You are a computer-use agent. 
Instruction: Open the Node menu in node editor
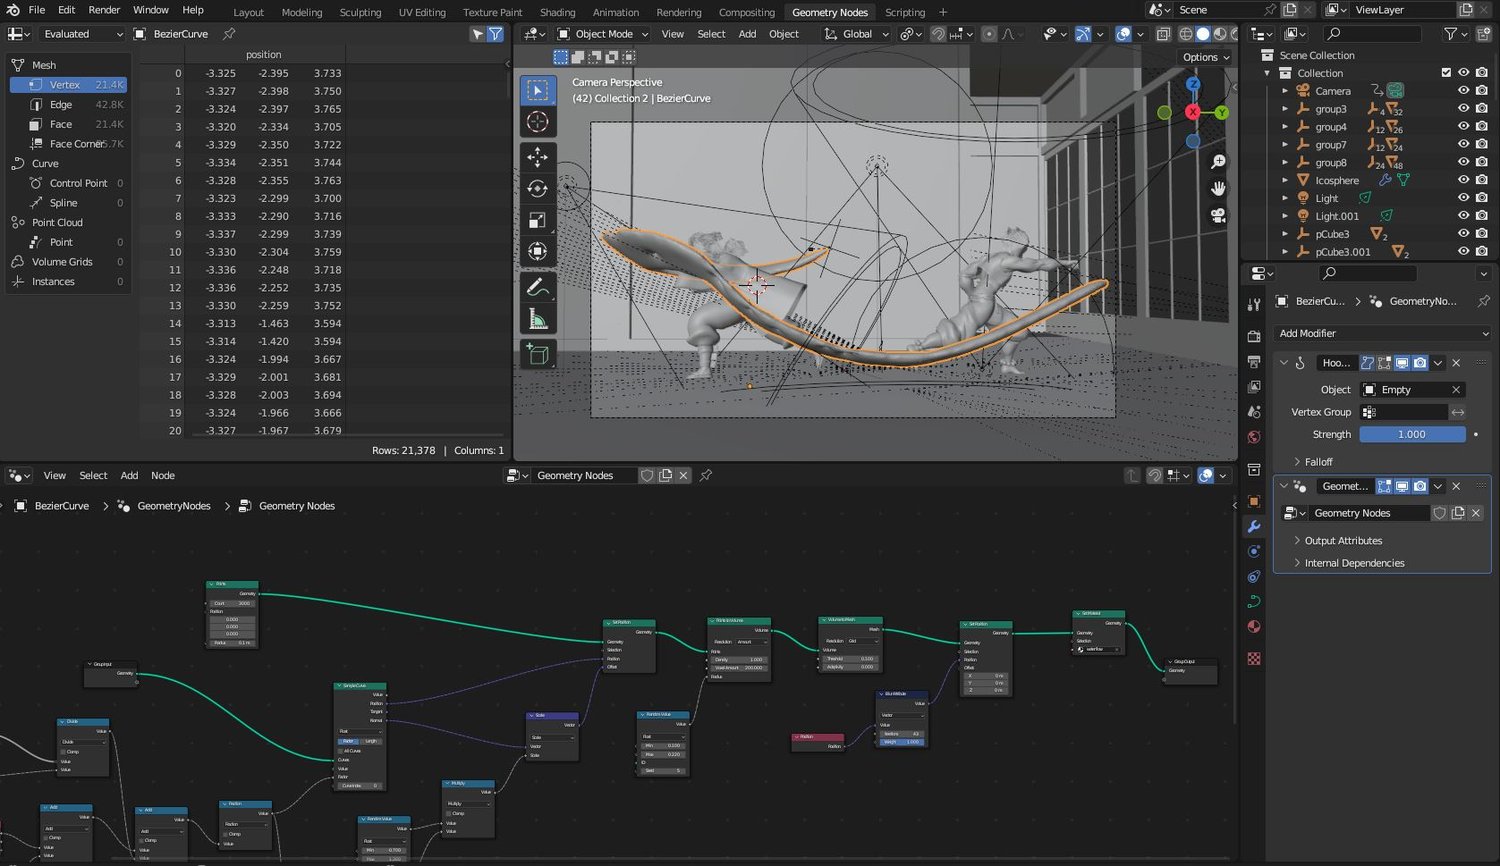(163, 476)
